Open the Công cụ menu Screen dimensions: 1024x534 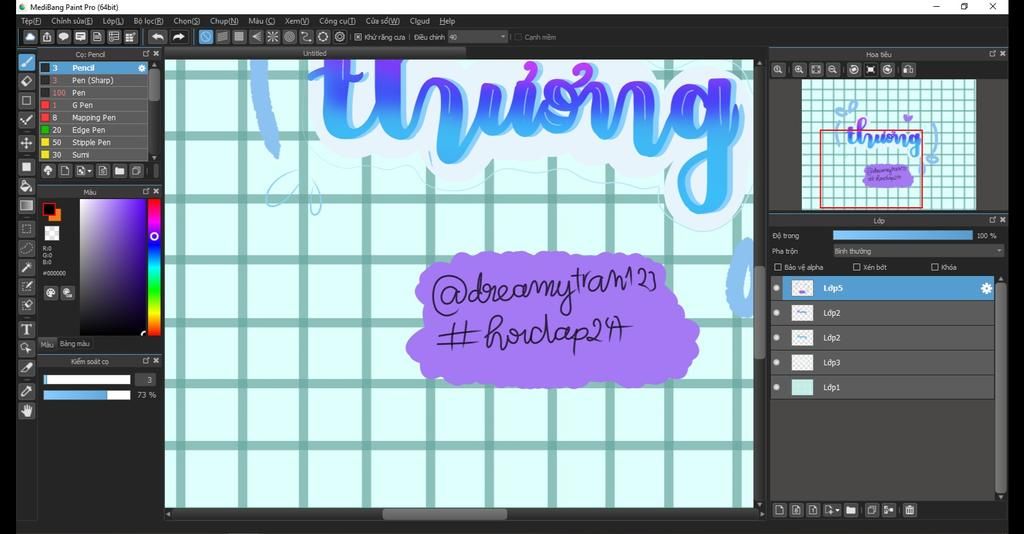[x=337, y=21]
